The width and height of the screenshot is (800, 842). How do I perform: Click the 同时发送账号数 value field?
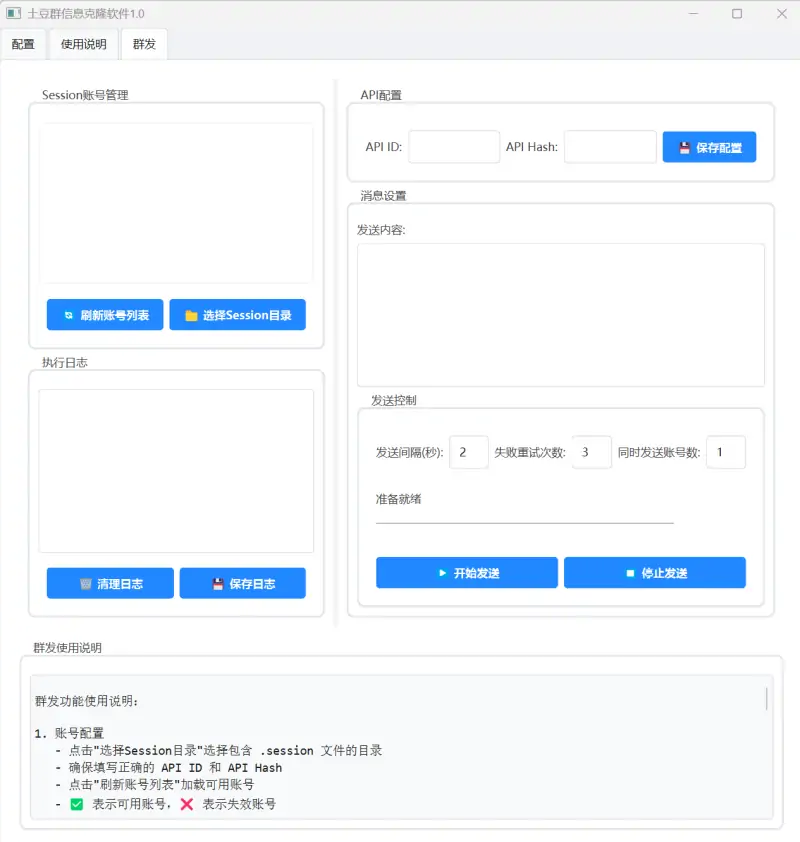pyautogui.click(x=725, y=452)
